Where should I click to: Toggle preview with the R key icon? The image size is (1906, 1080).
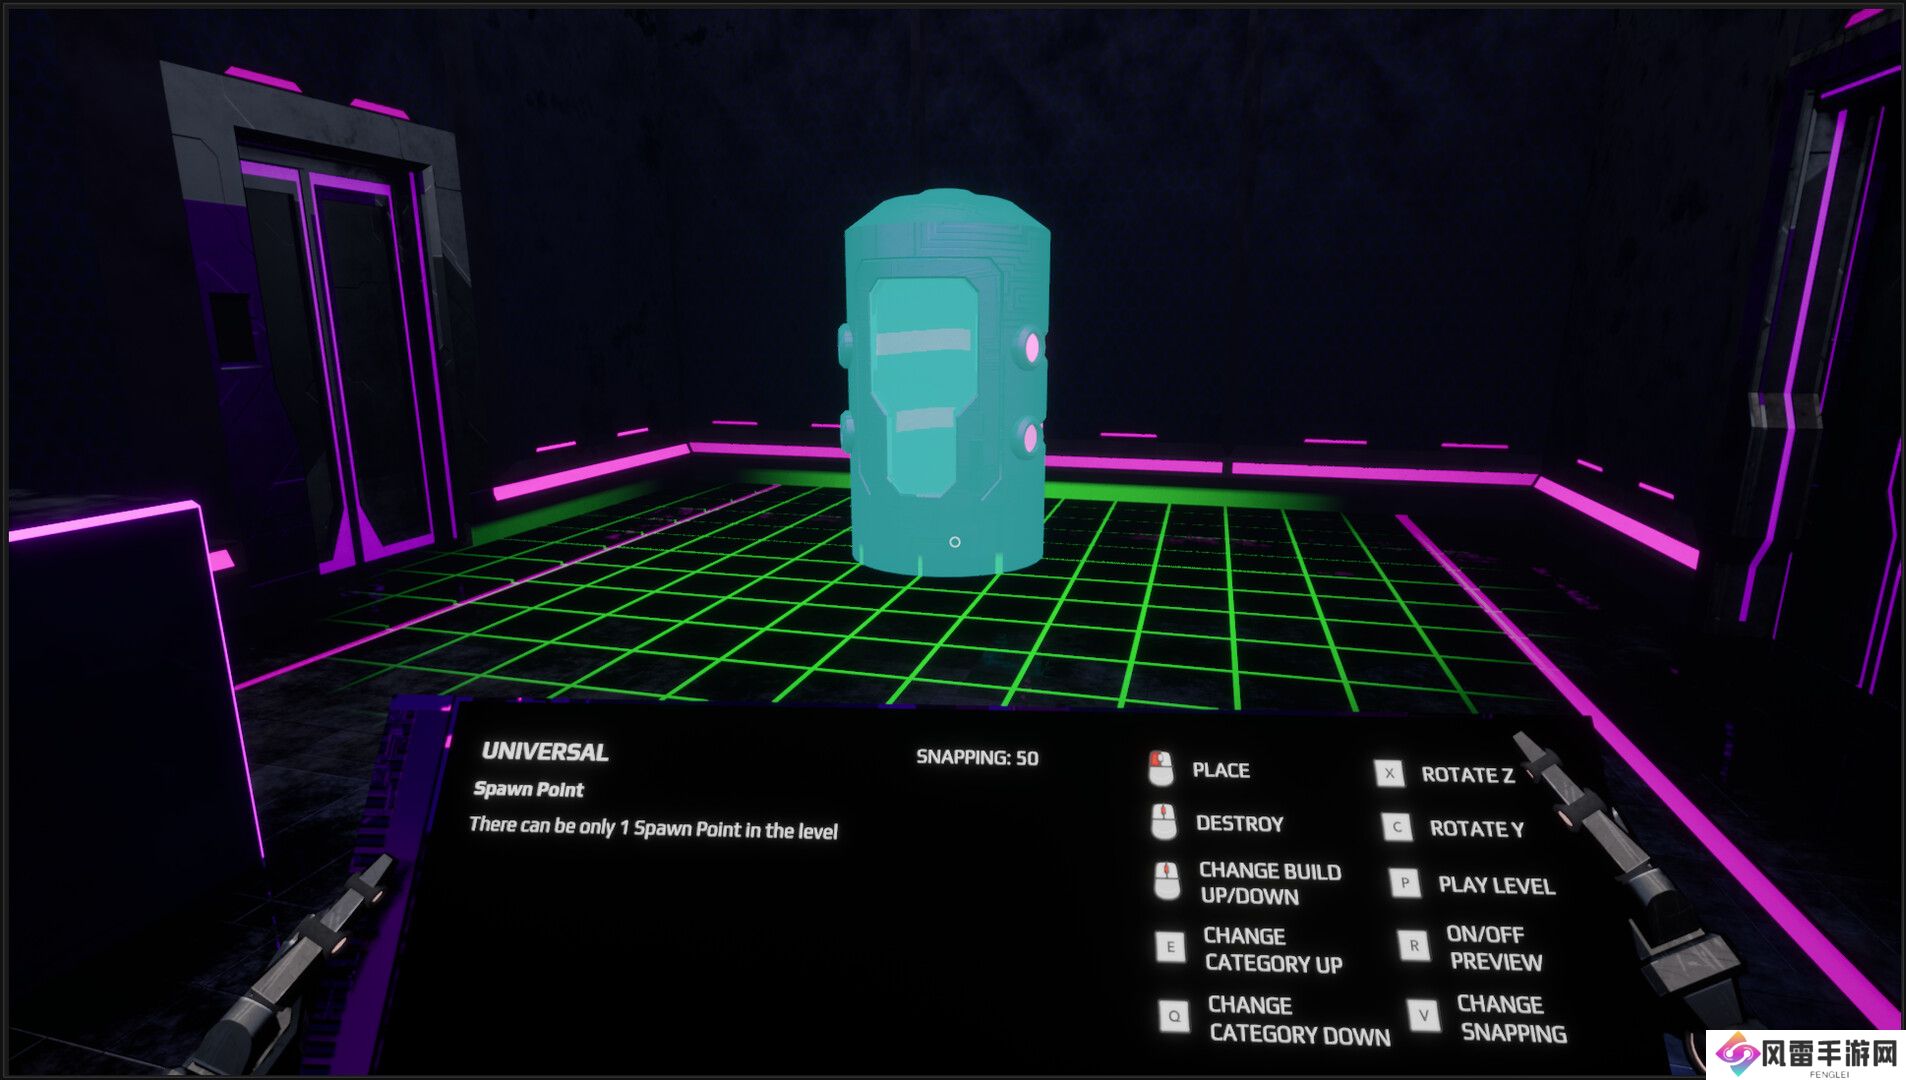pos(1414,945)
